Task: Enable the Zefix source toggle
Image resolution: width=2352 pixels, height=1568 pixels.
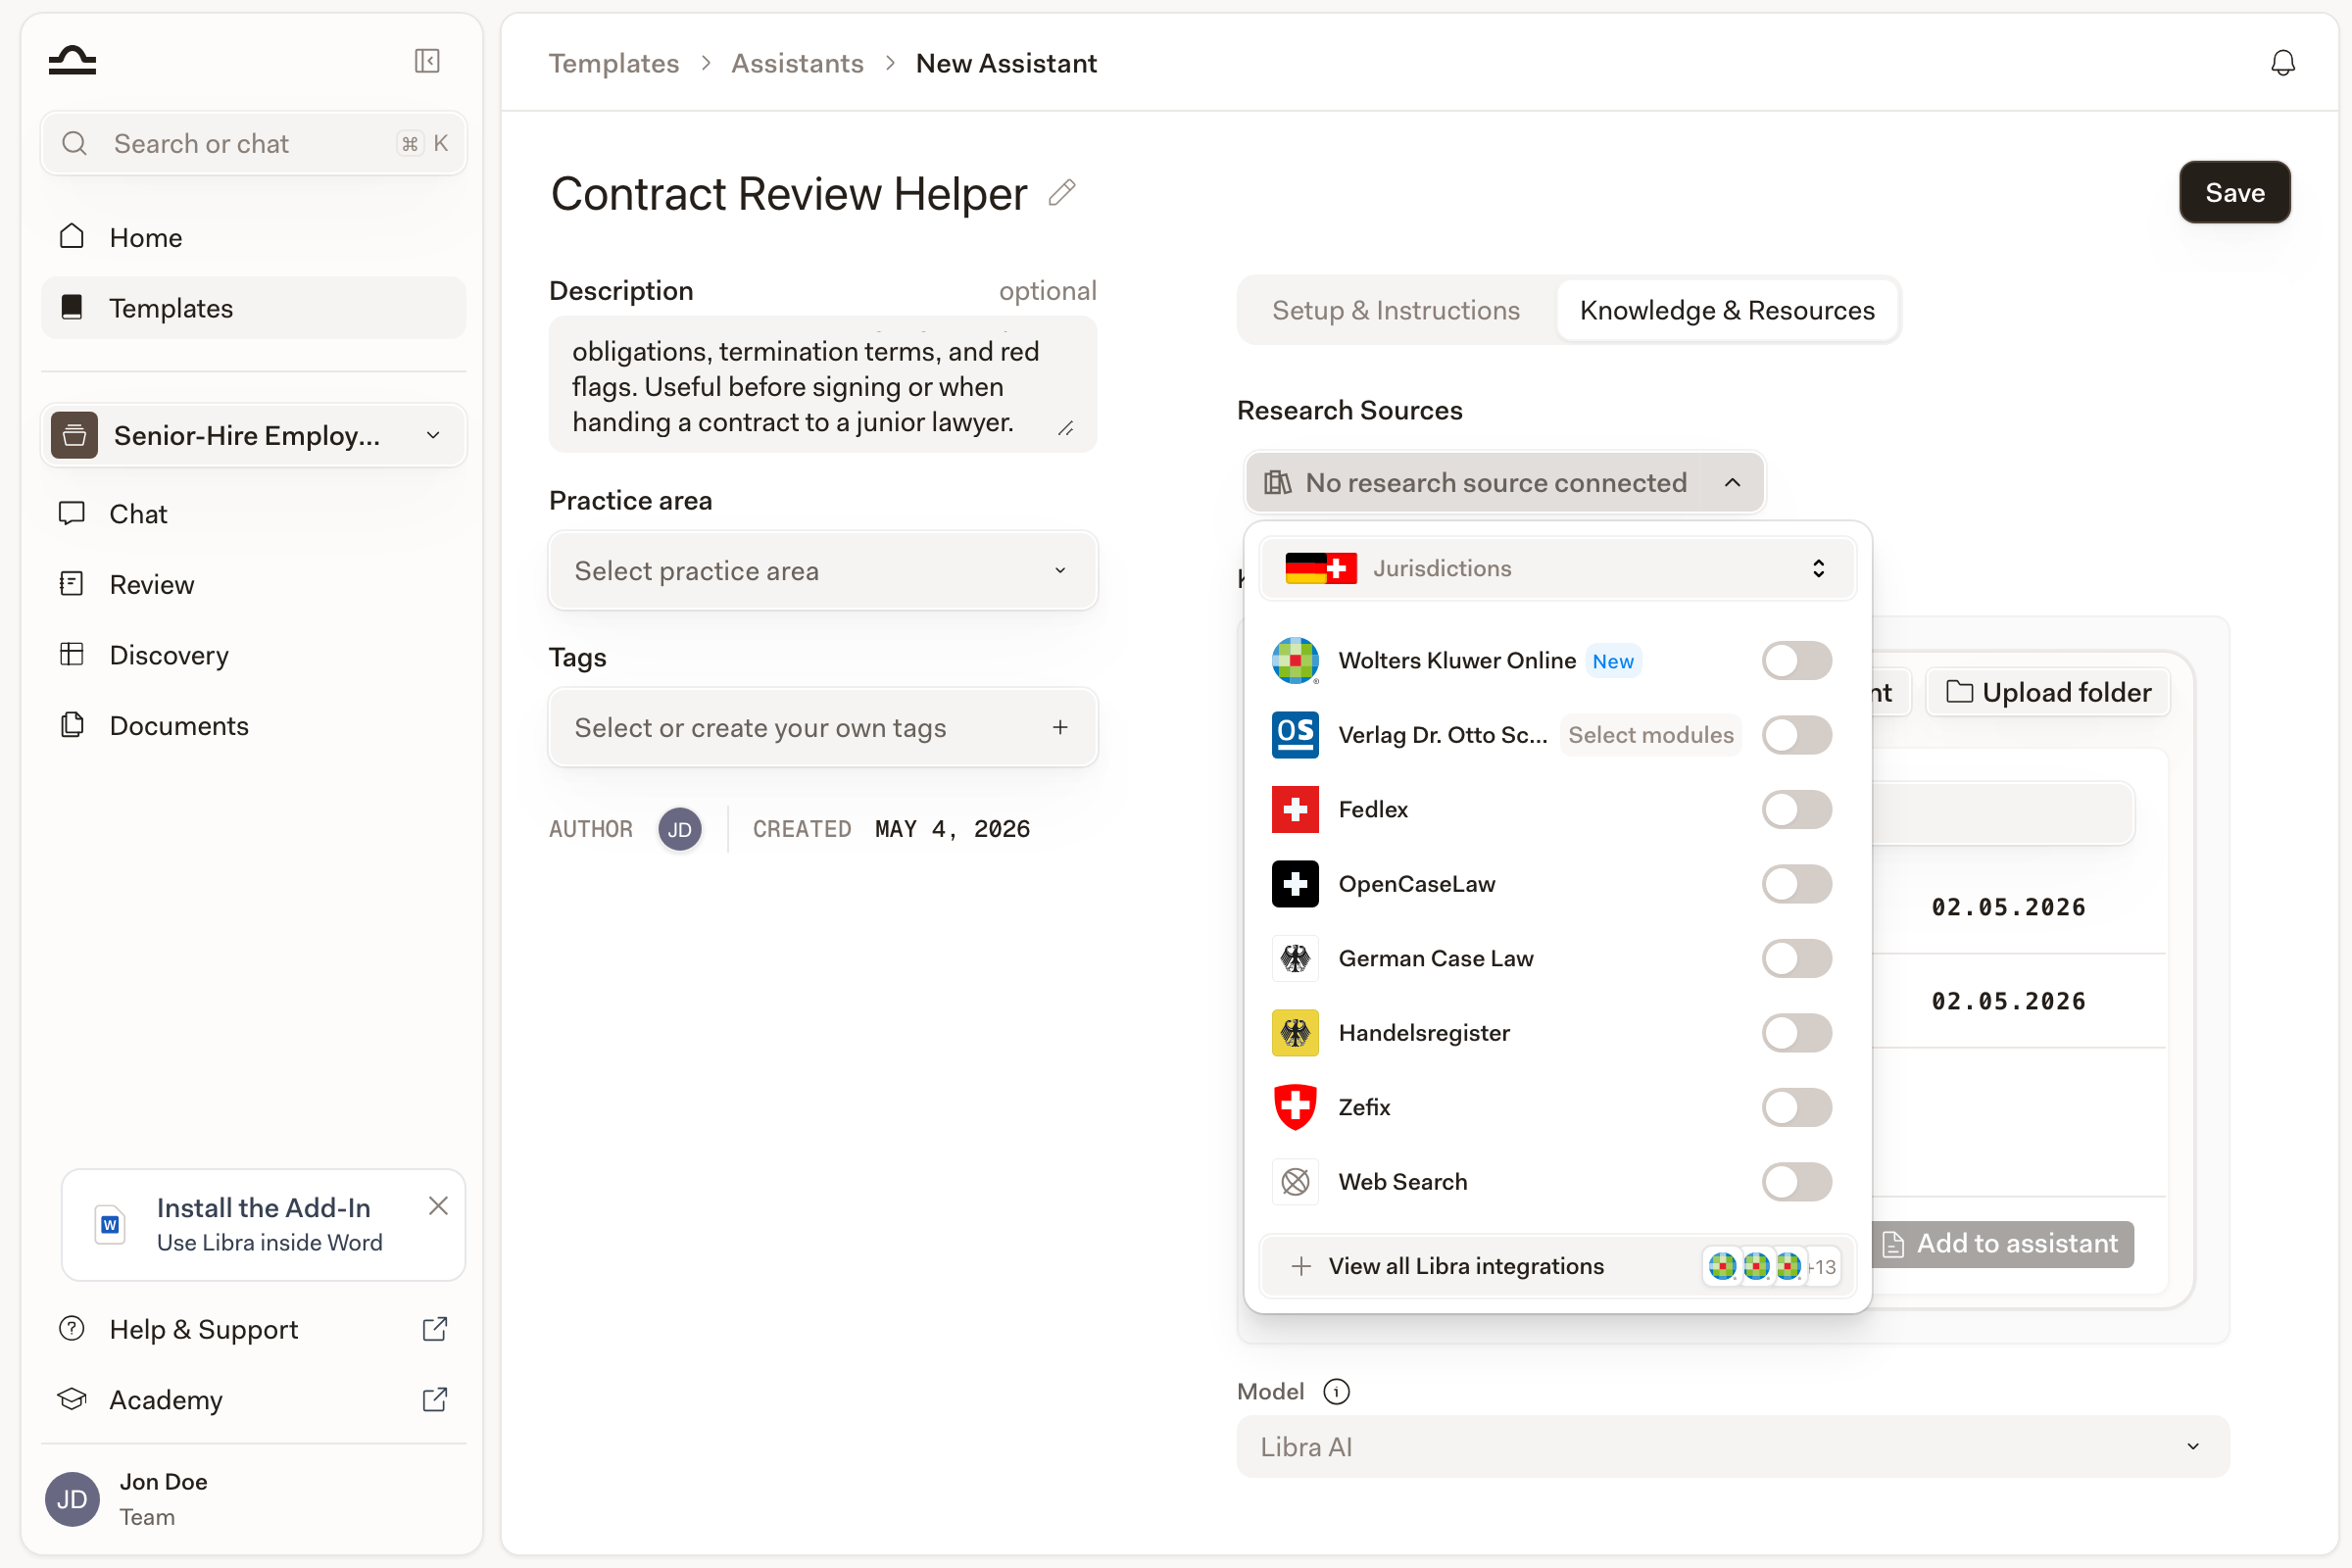Action: coord(1796,1107)
